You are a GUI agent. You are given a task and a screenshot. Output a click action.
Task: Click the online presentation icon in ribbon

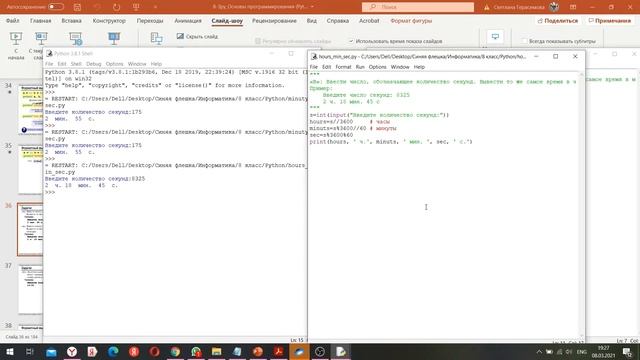[76, 39]
